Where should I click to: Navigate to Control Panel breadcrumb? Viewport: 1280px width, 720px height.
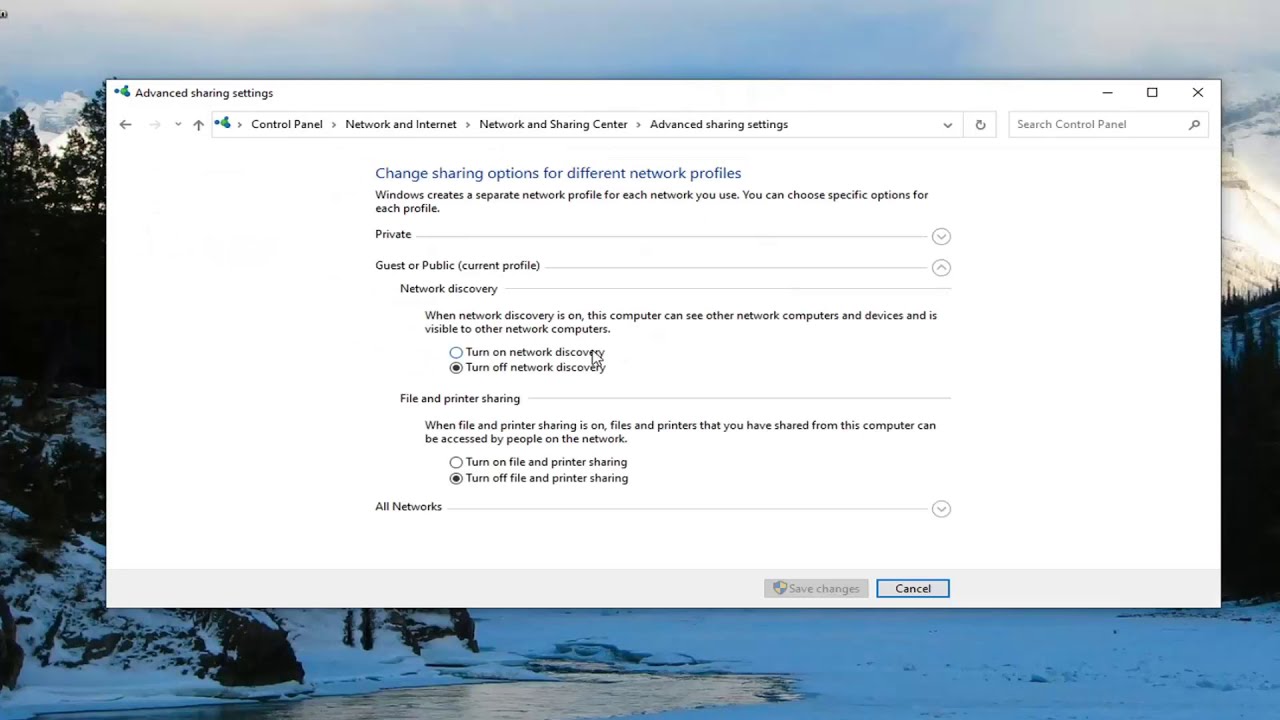click(x=287, y=124)
